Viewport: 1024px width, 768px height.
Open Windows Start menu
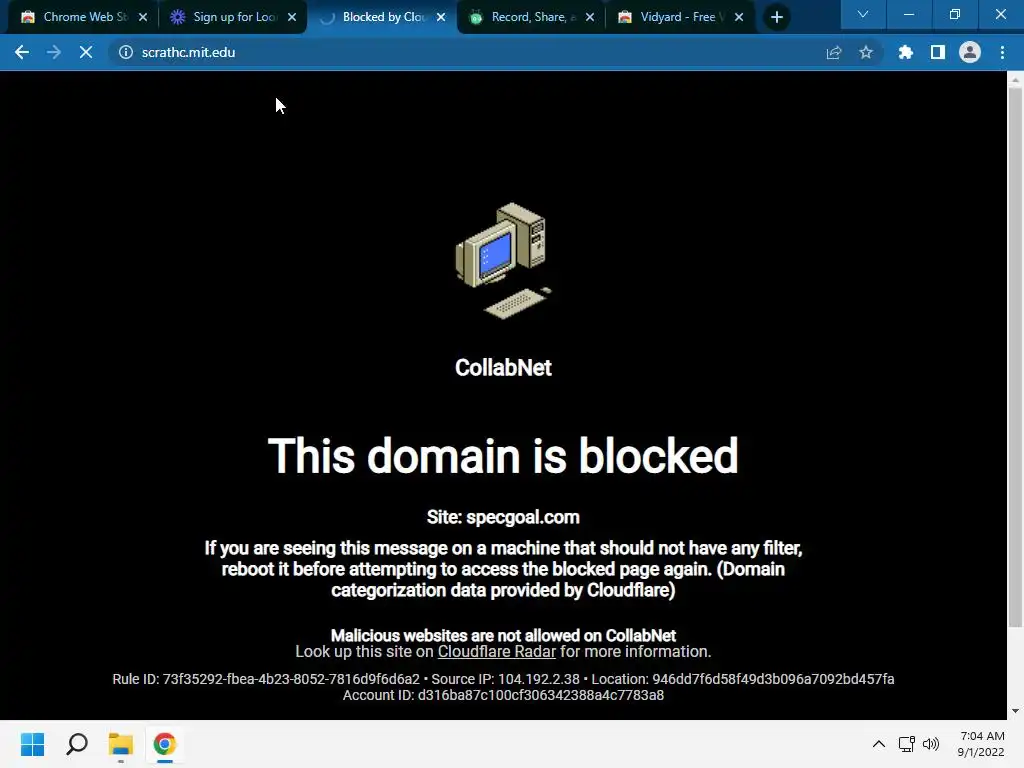(x=32, y=744)
